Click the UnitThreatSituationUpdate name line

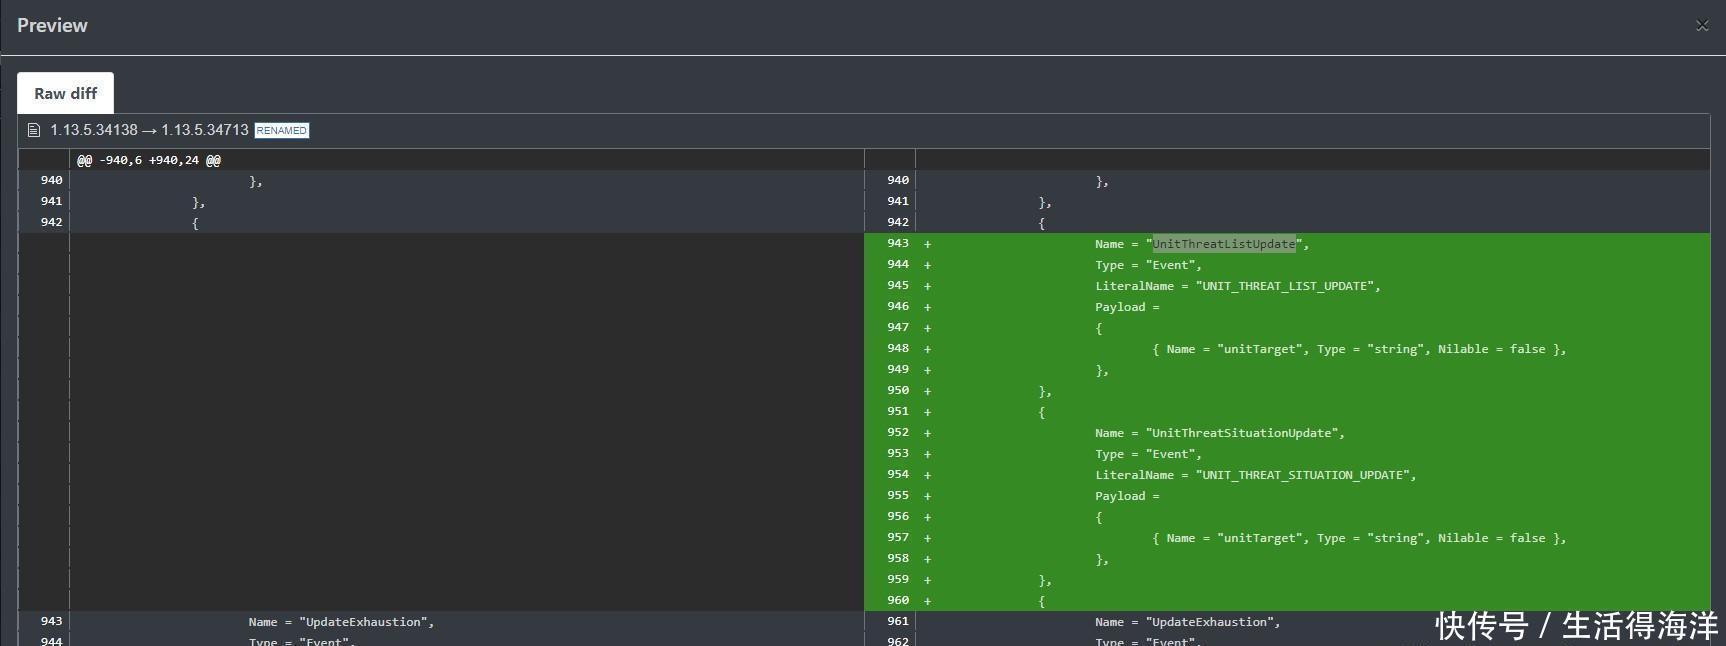pyautogui.click(x=1219, y=433)
